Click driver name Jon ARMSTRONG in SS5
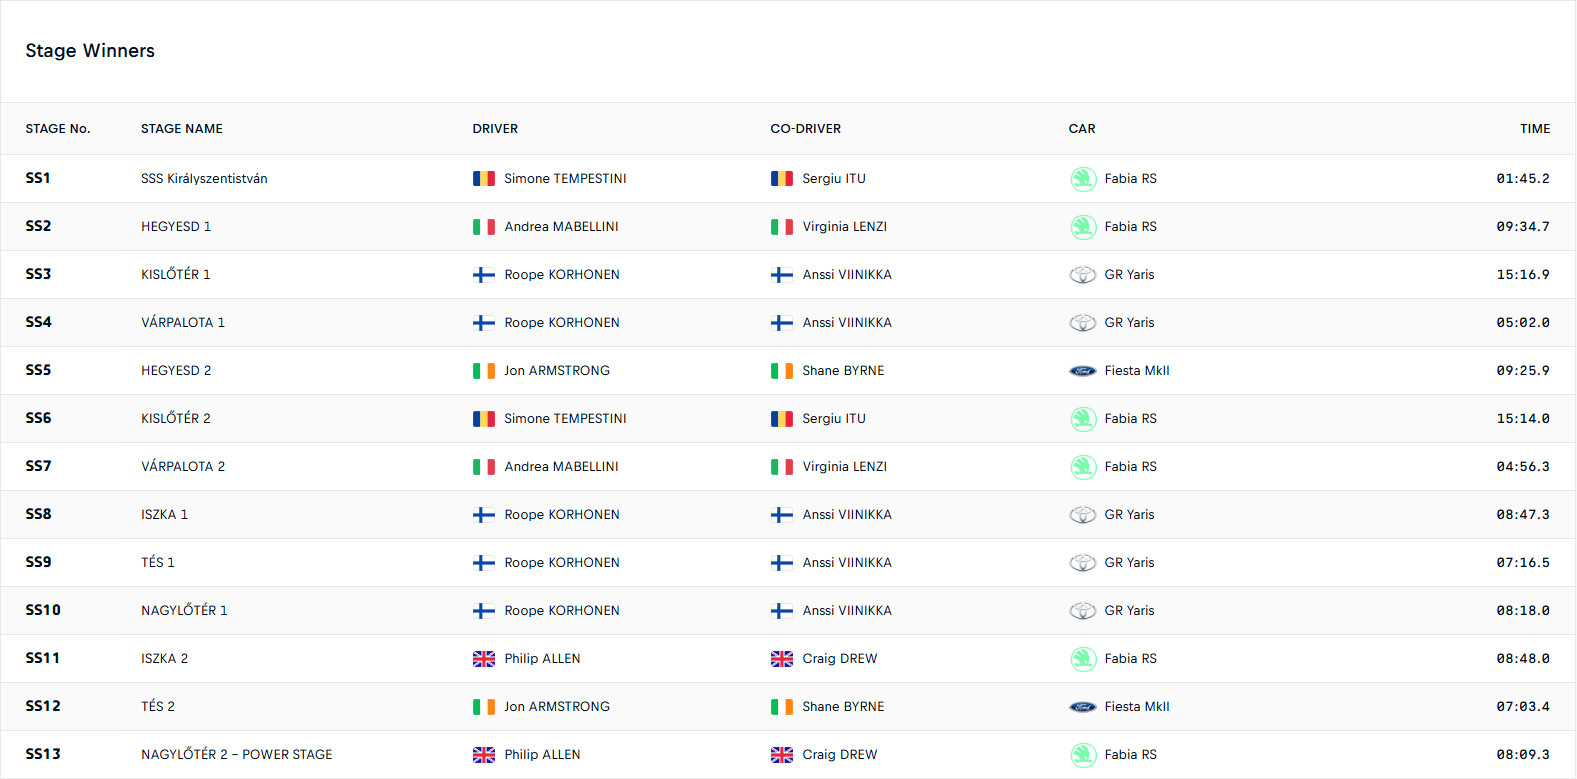The height and width of the screenshot is (779, 1577). click(x=557, y=371)
